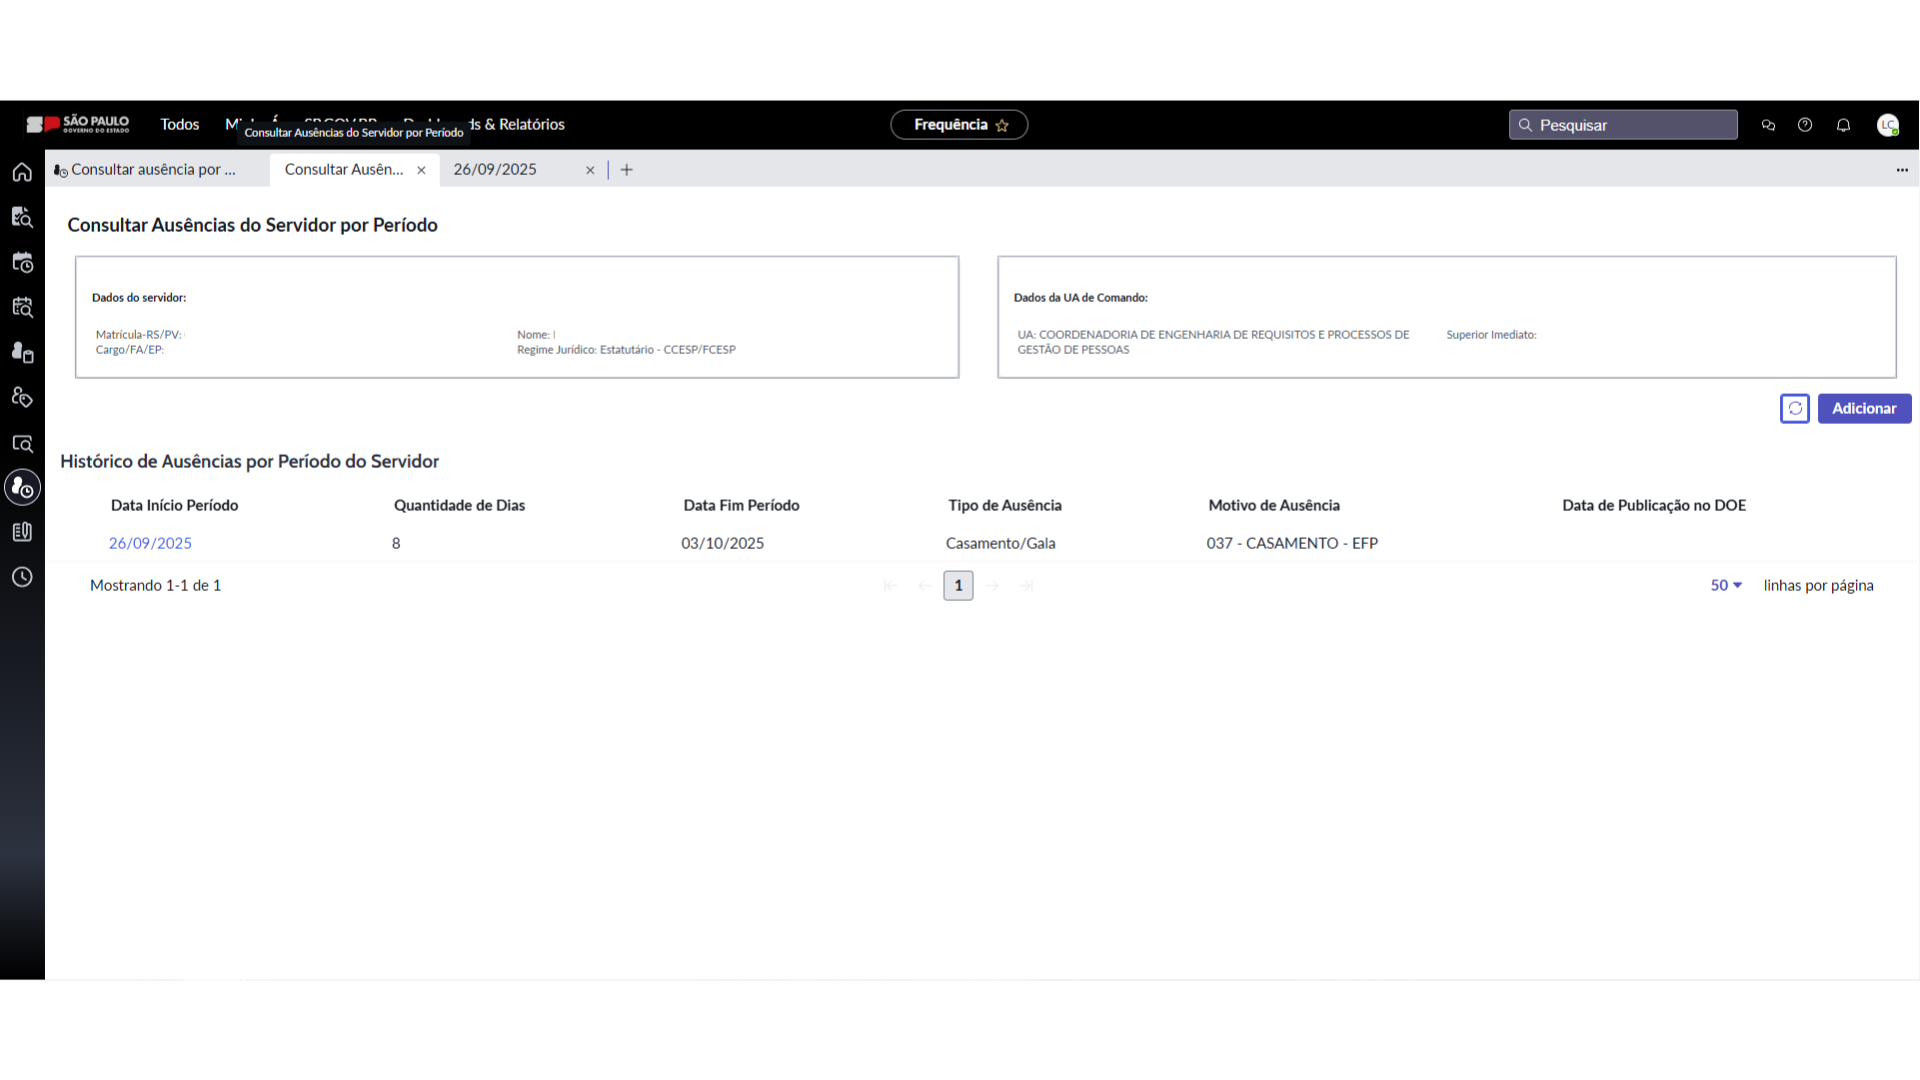This screenshot has height=1080, width=1920.
Task: Click the calendar search sidebar icon
Action: 22,307
